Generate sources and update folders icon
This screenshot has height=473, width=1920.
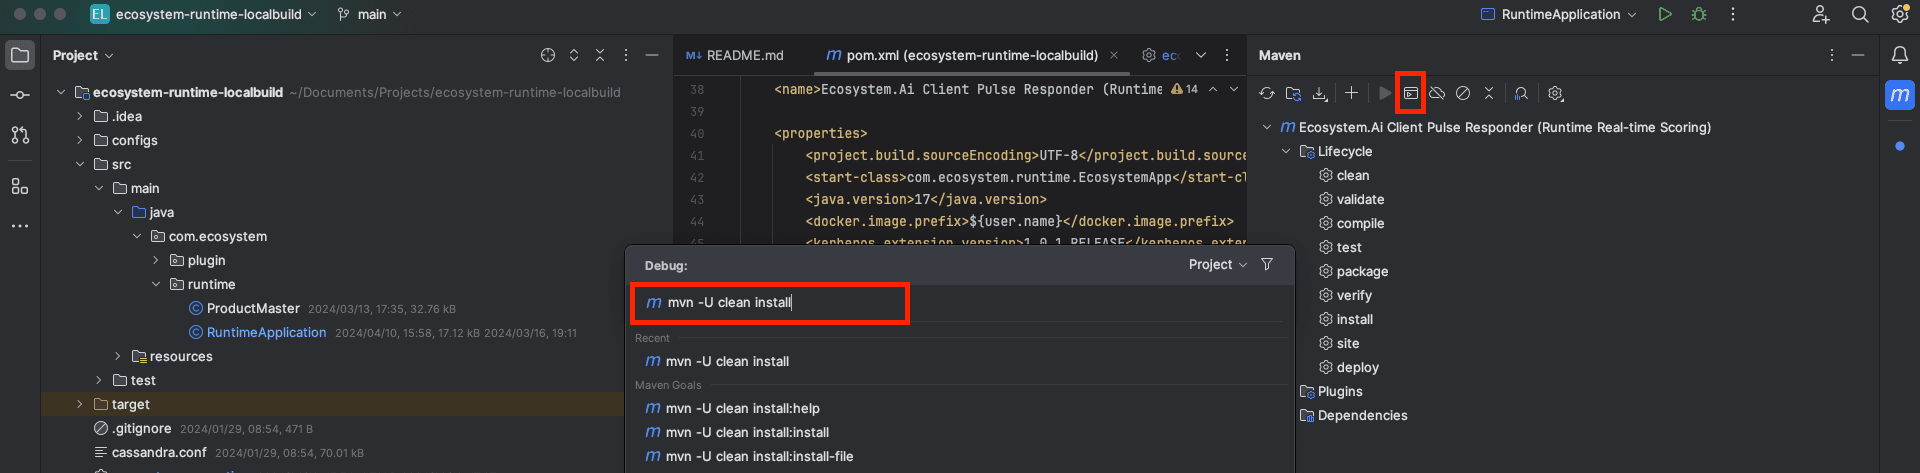click(x=1293, y=93)
